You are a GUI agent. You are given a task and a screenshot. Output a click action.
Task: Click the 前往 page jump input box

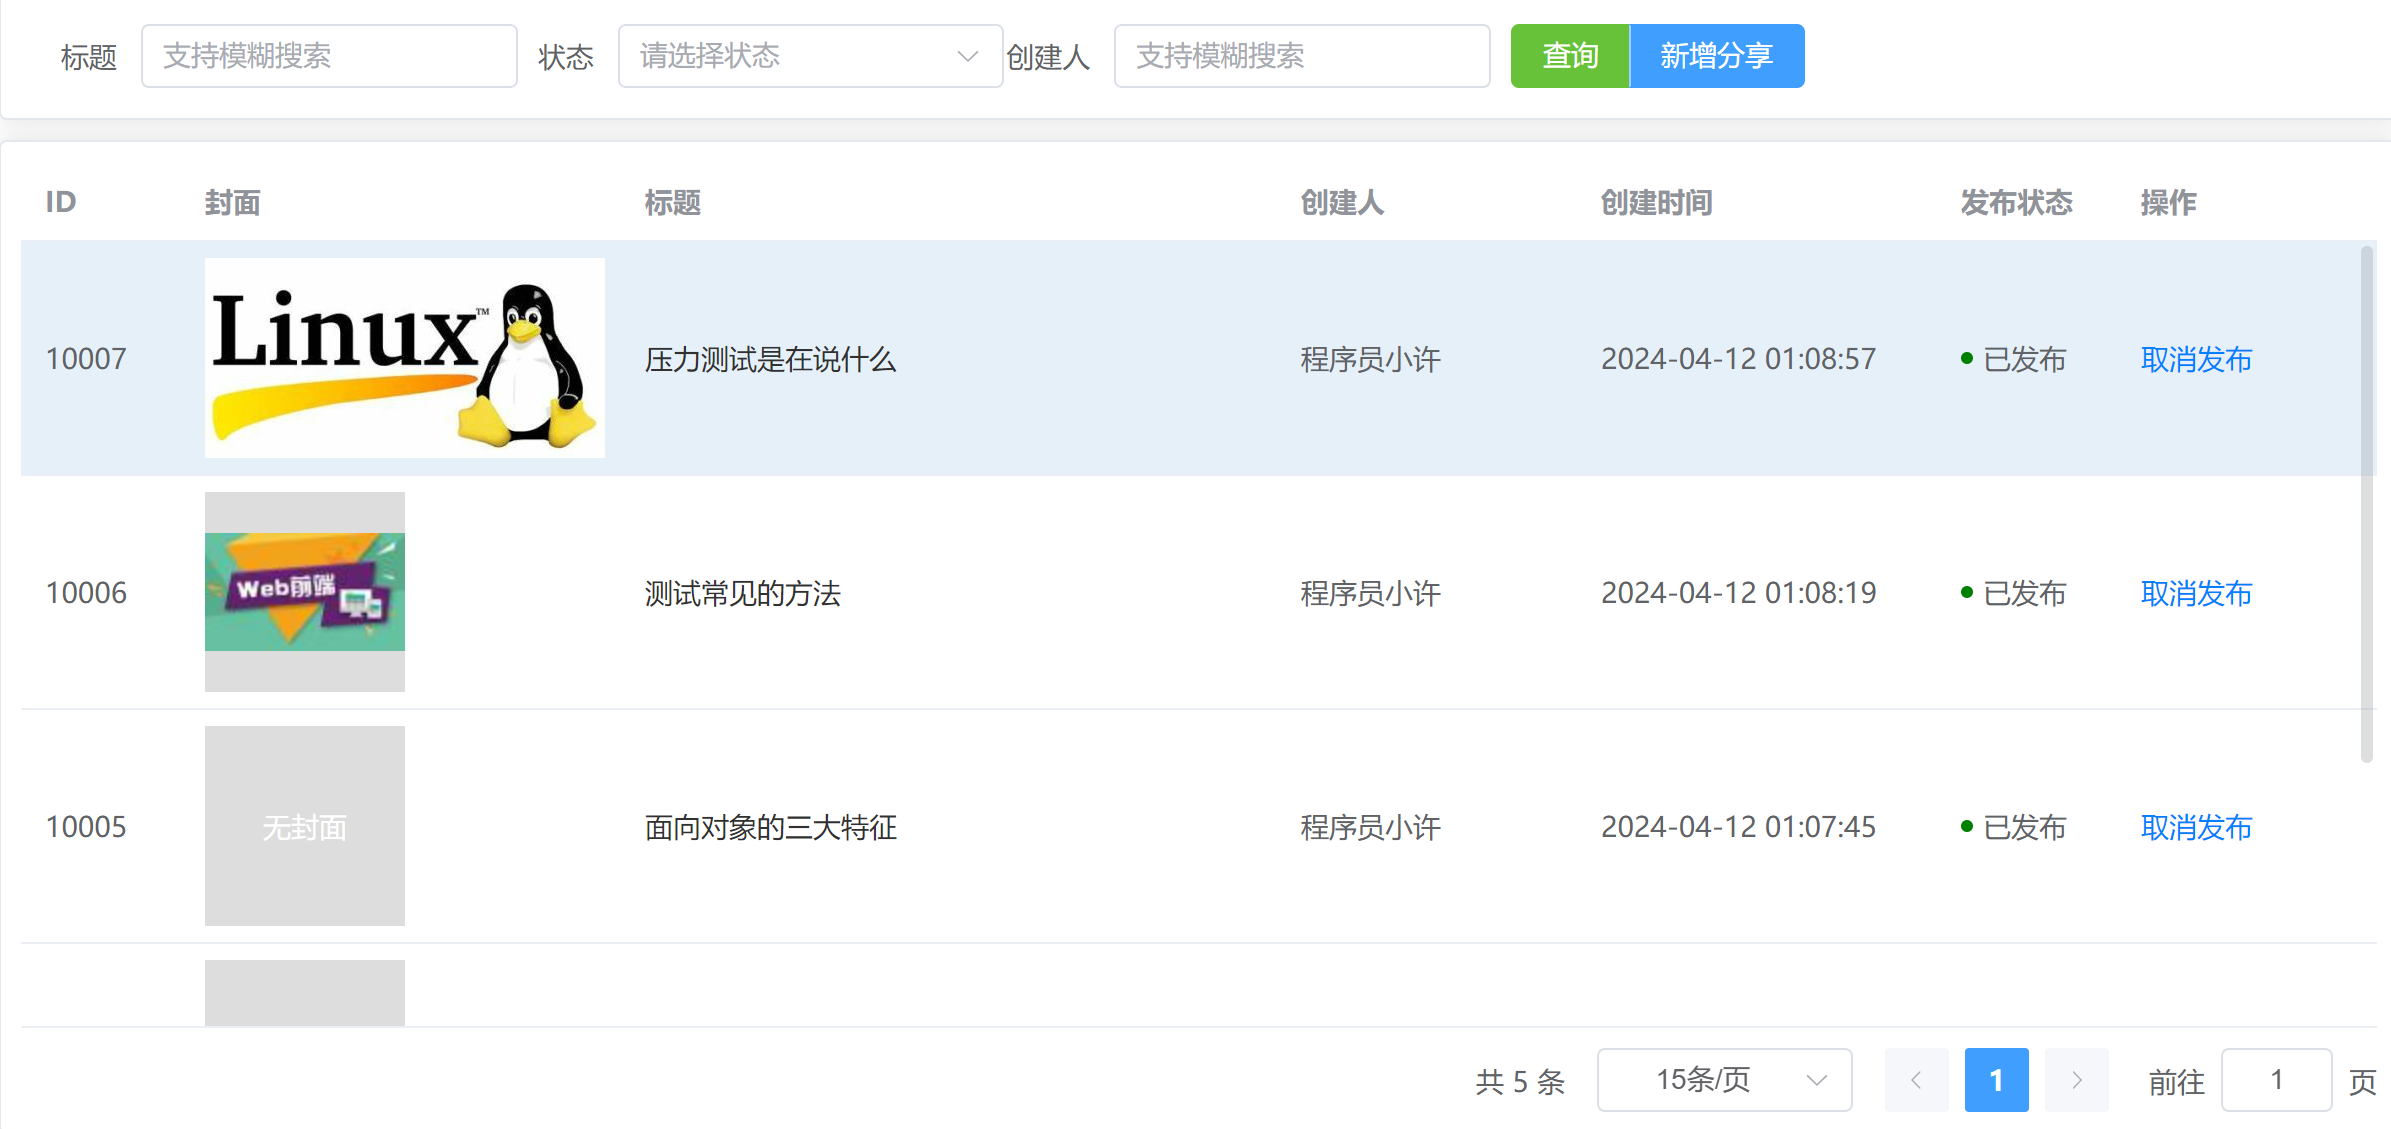click(2276, 1080)
